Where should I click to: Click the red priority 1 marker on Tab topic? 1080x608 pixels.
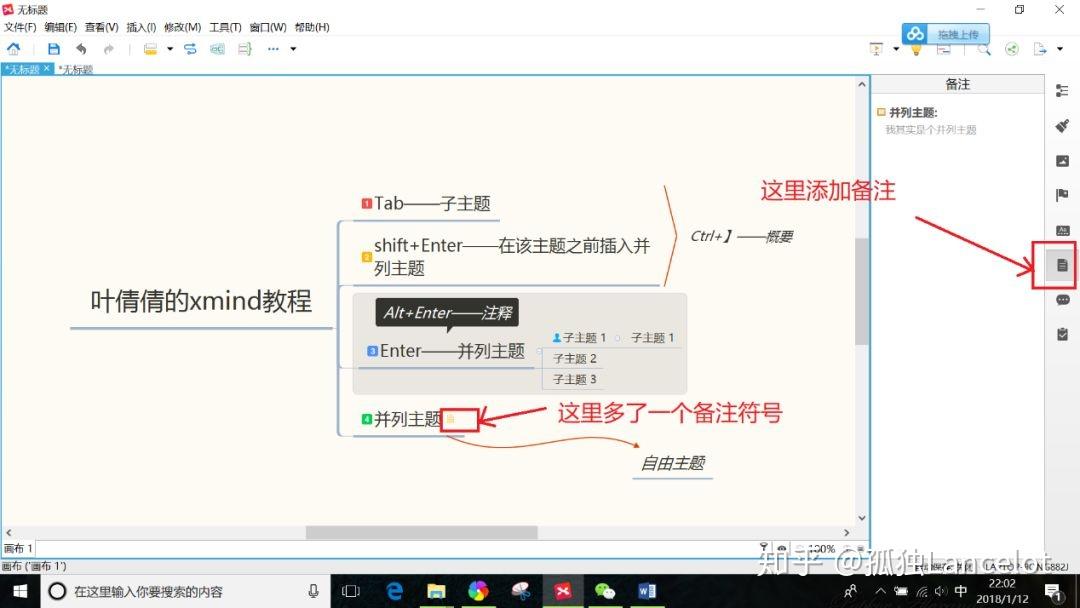367,204
